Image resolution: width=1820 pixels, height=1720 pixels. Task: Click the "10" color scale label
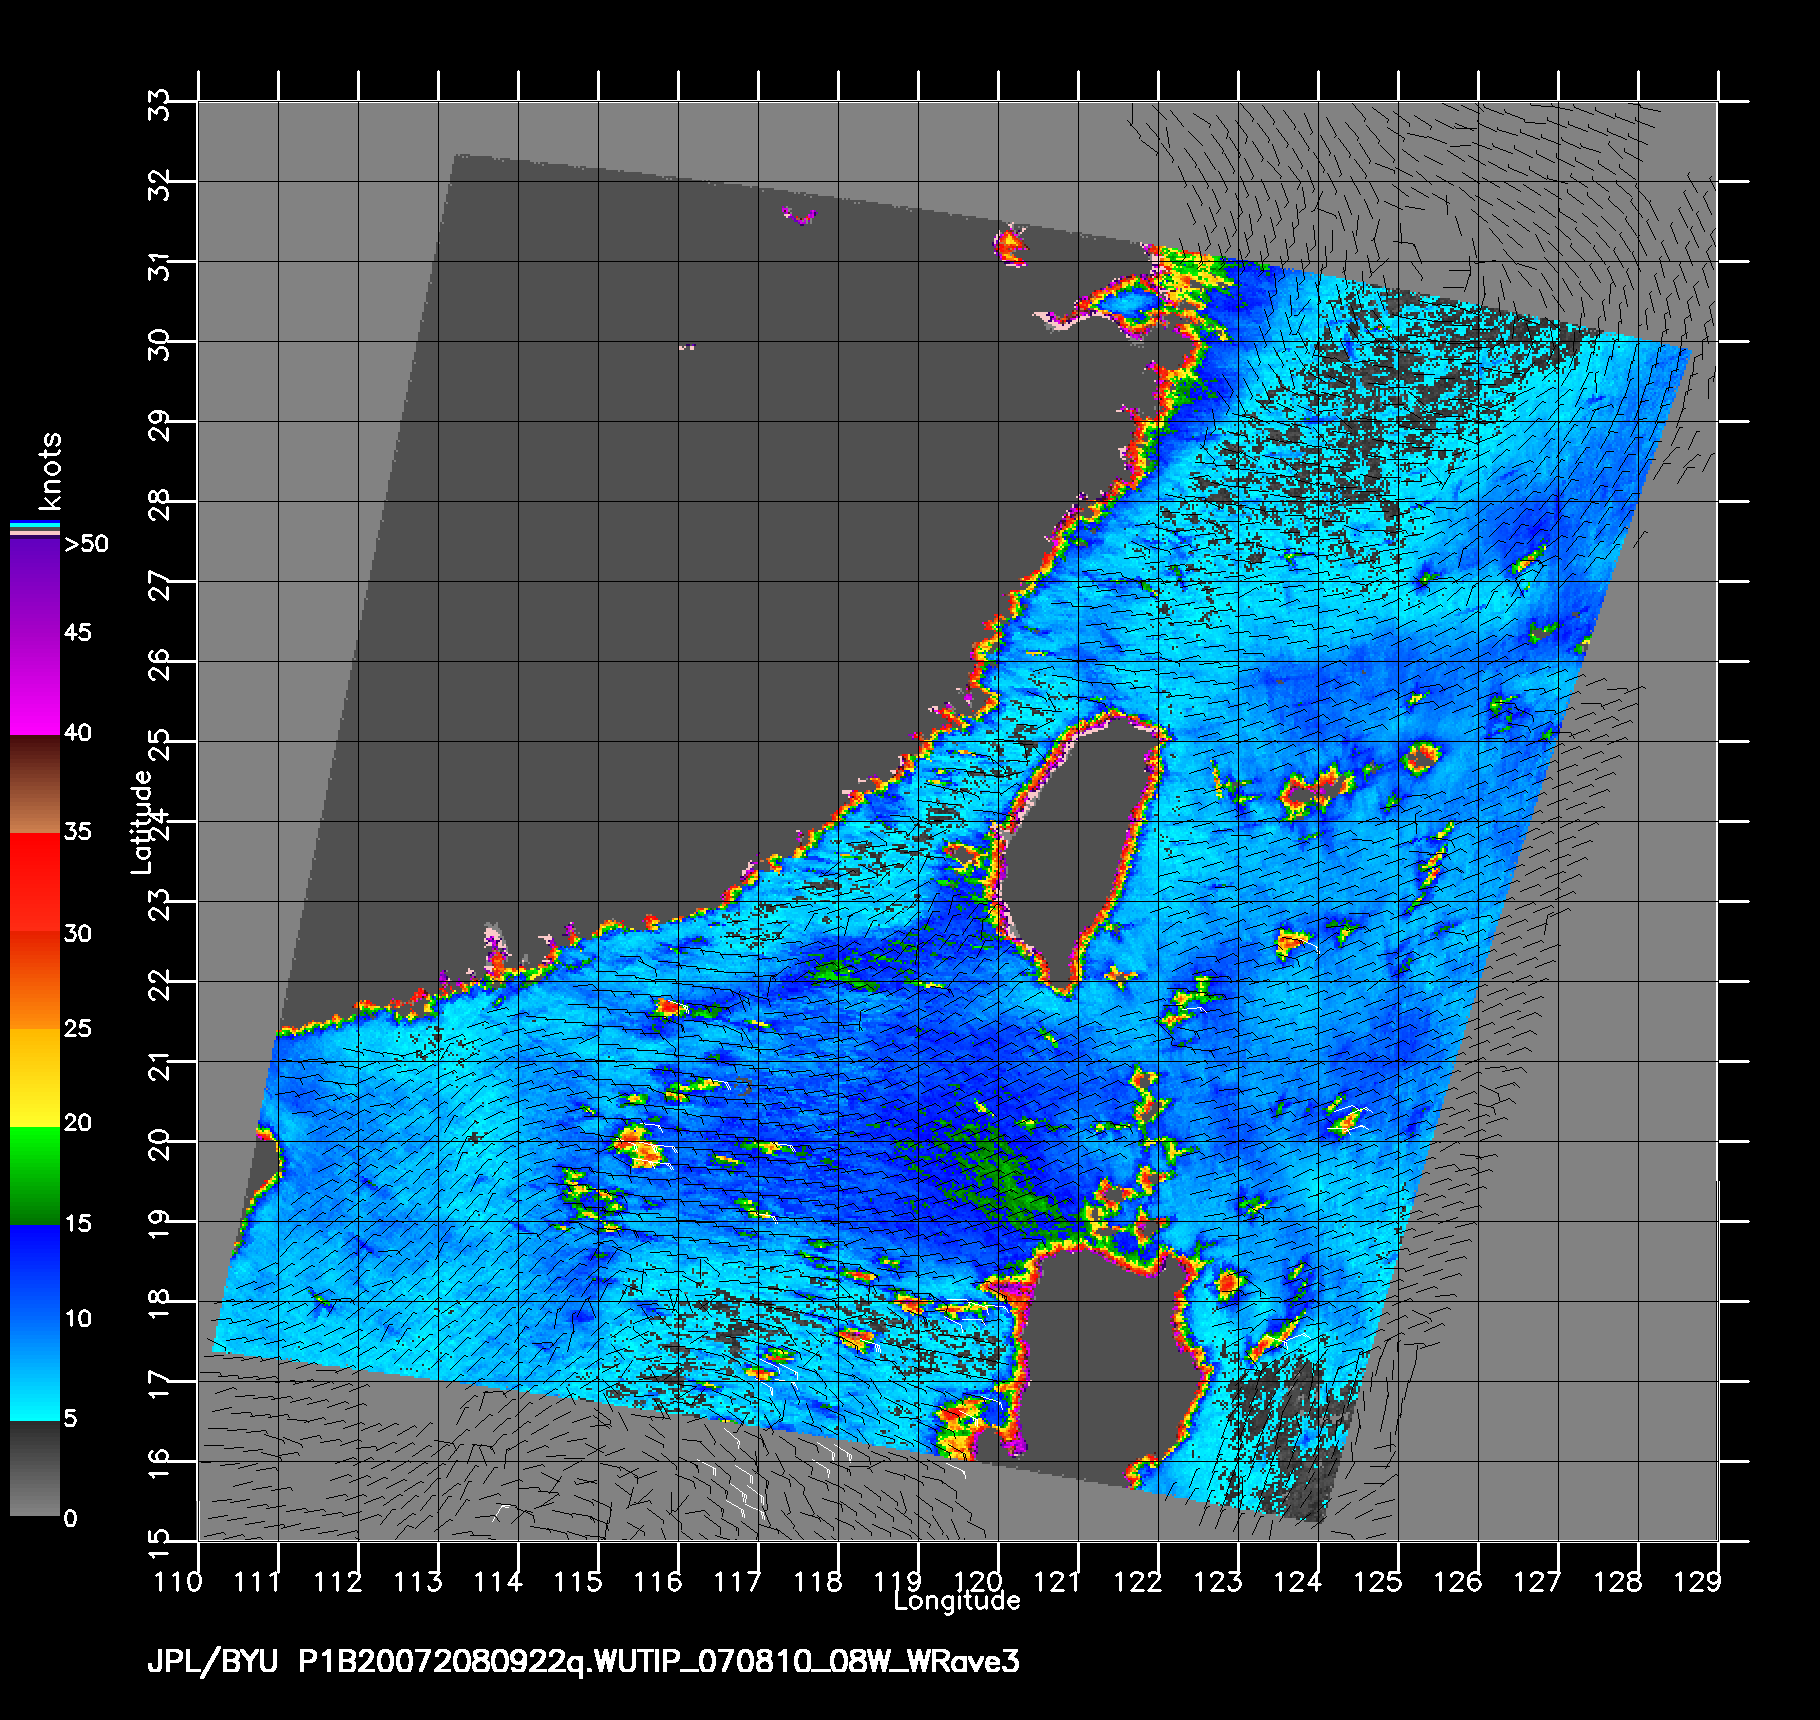point(77,1318)
